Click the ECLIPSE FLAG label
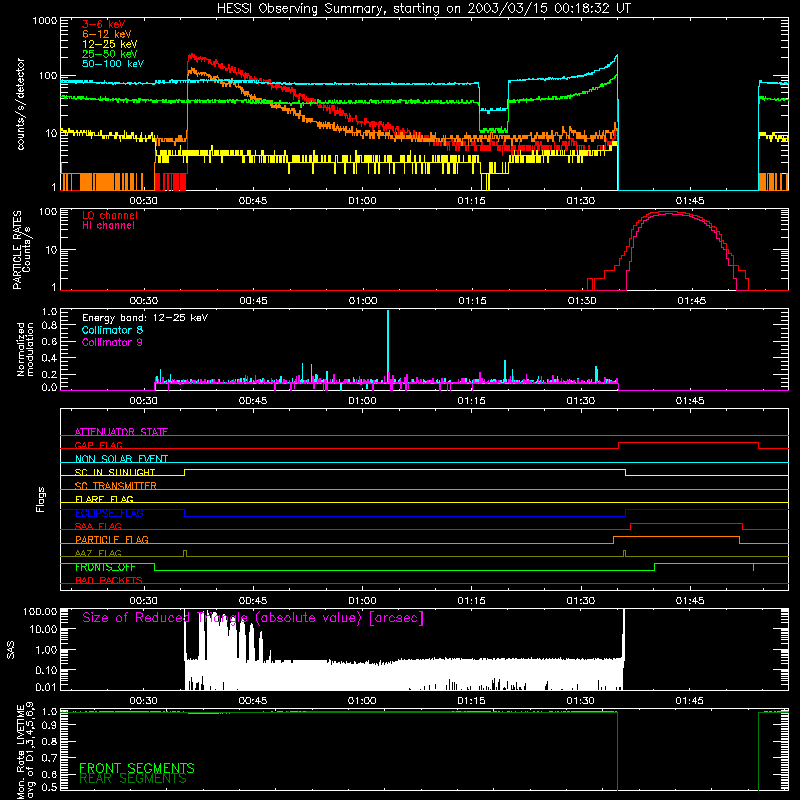Viewport: 800px width, 800px height. 109,513
